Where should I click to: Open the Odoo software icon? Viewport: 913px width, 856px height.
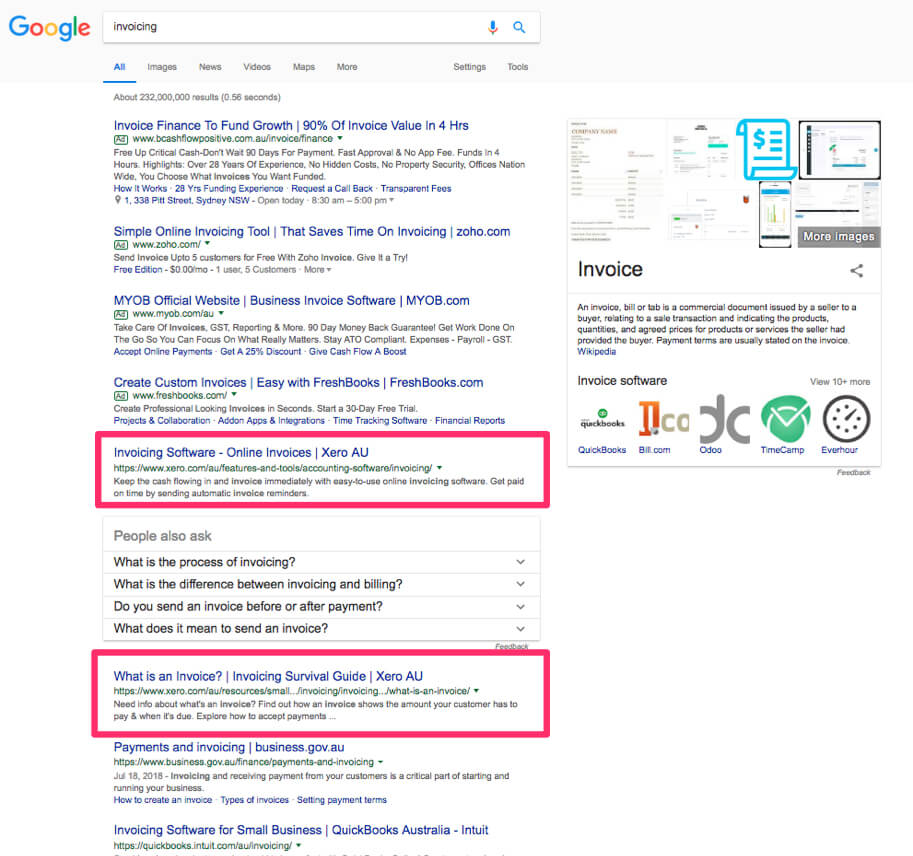[x=725, y=420]
